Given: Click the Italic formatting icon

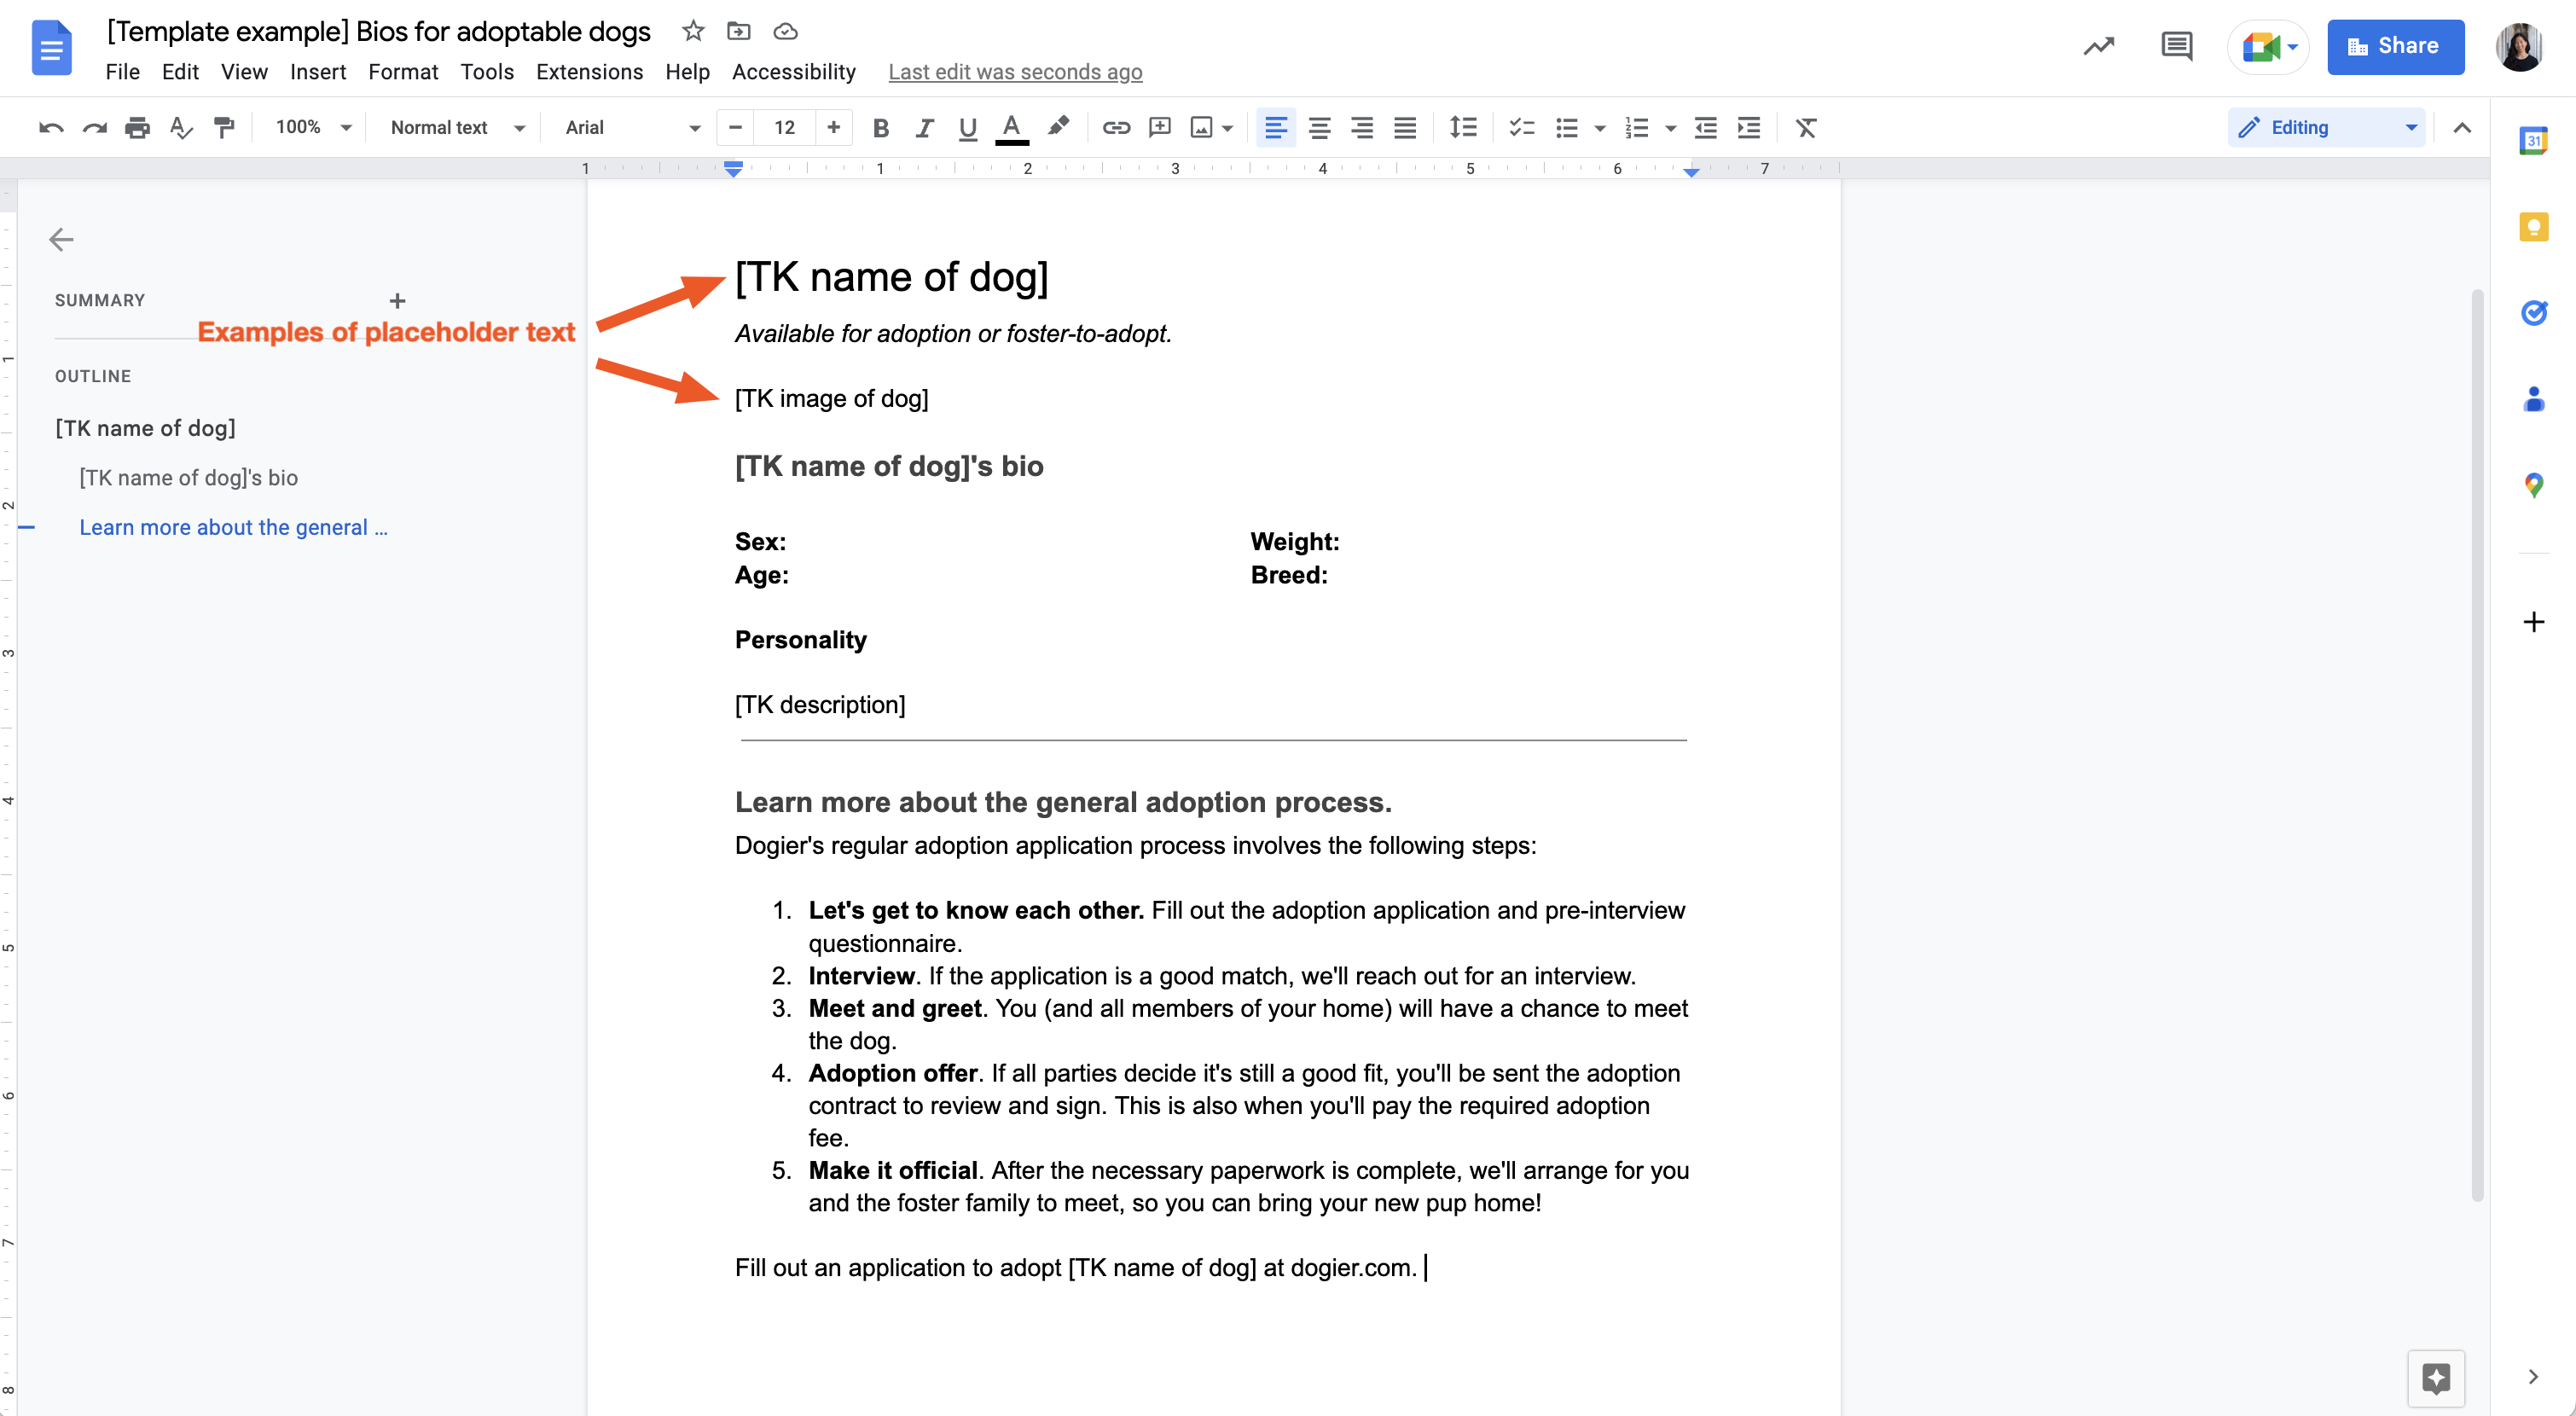Looking at the screenshot, I should tap(924, 127).
